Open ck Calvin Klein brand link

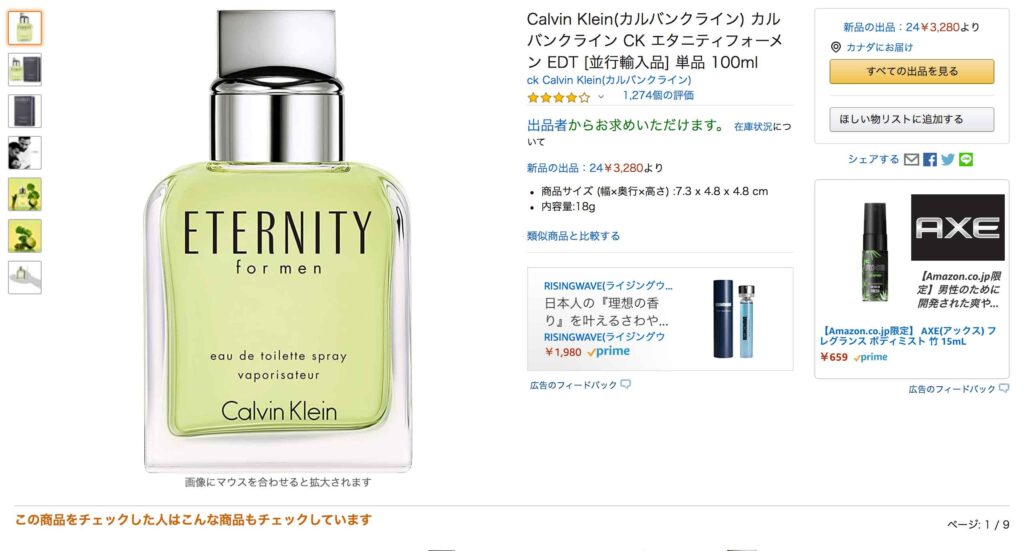pyautogui.click(x=609, y=80)
